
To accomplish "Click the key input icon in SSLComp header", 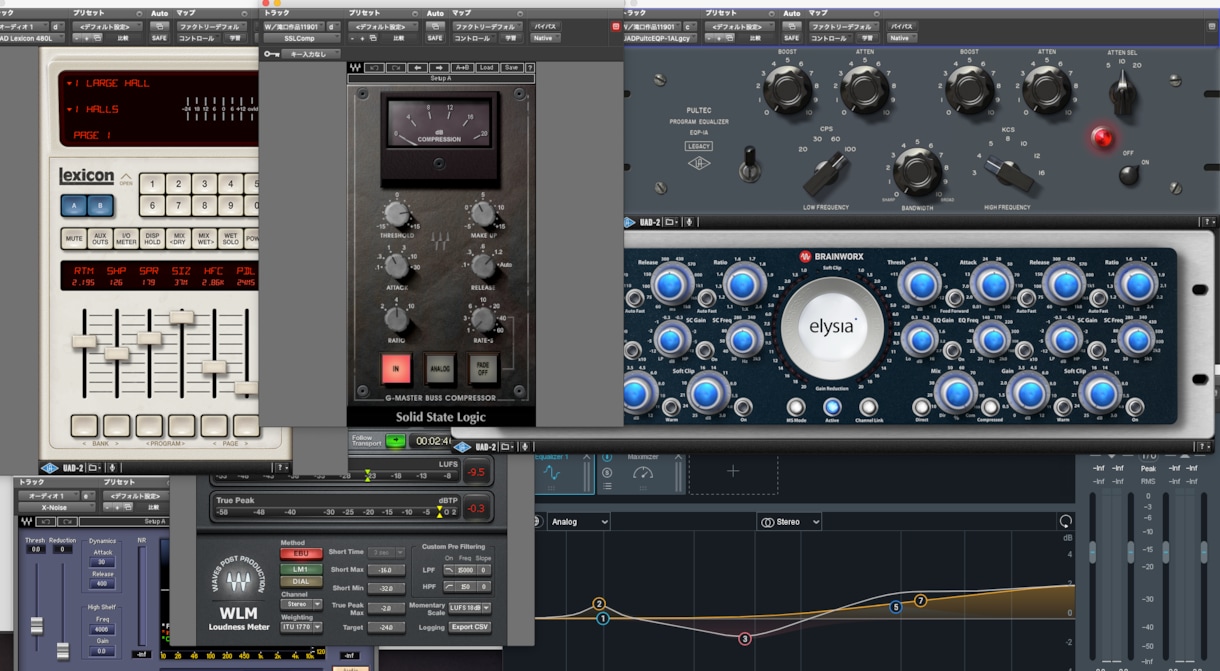I will [x=271, y=54].
